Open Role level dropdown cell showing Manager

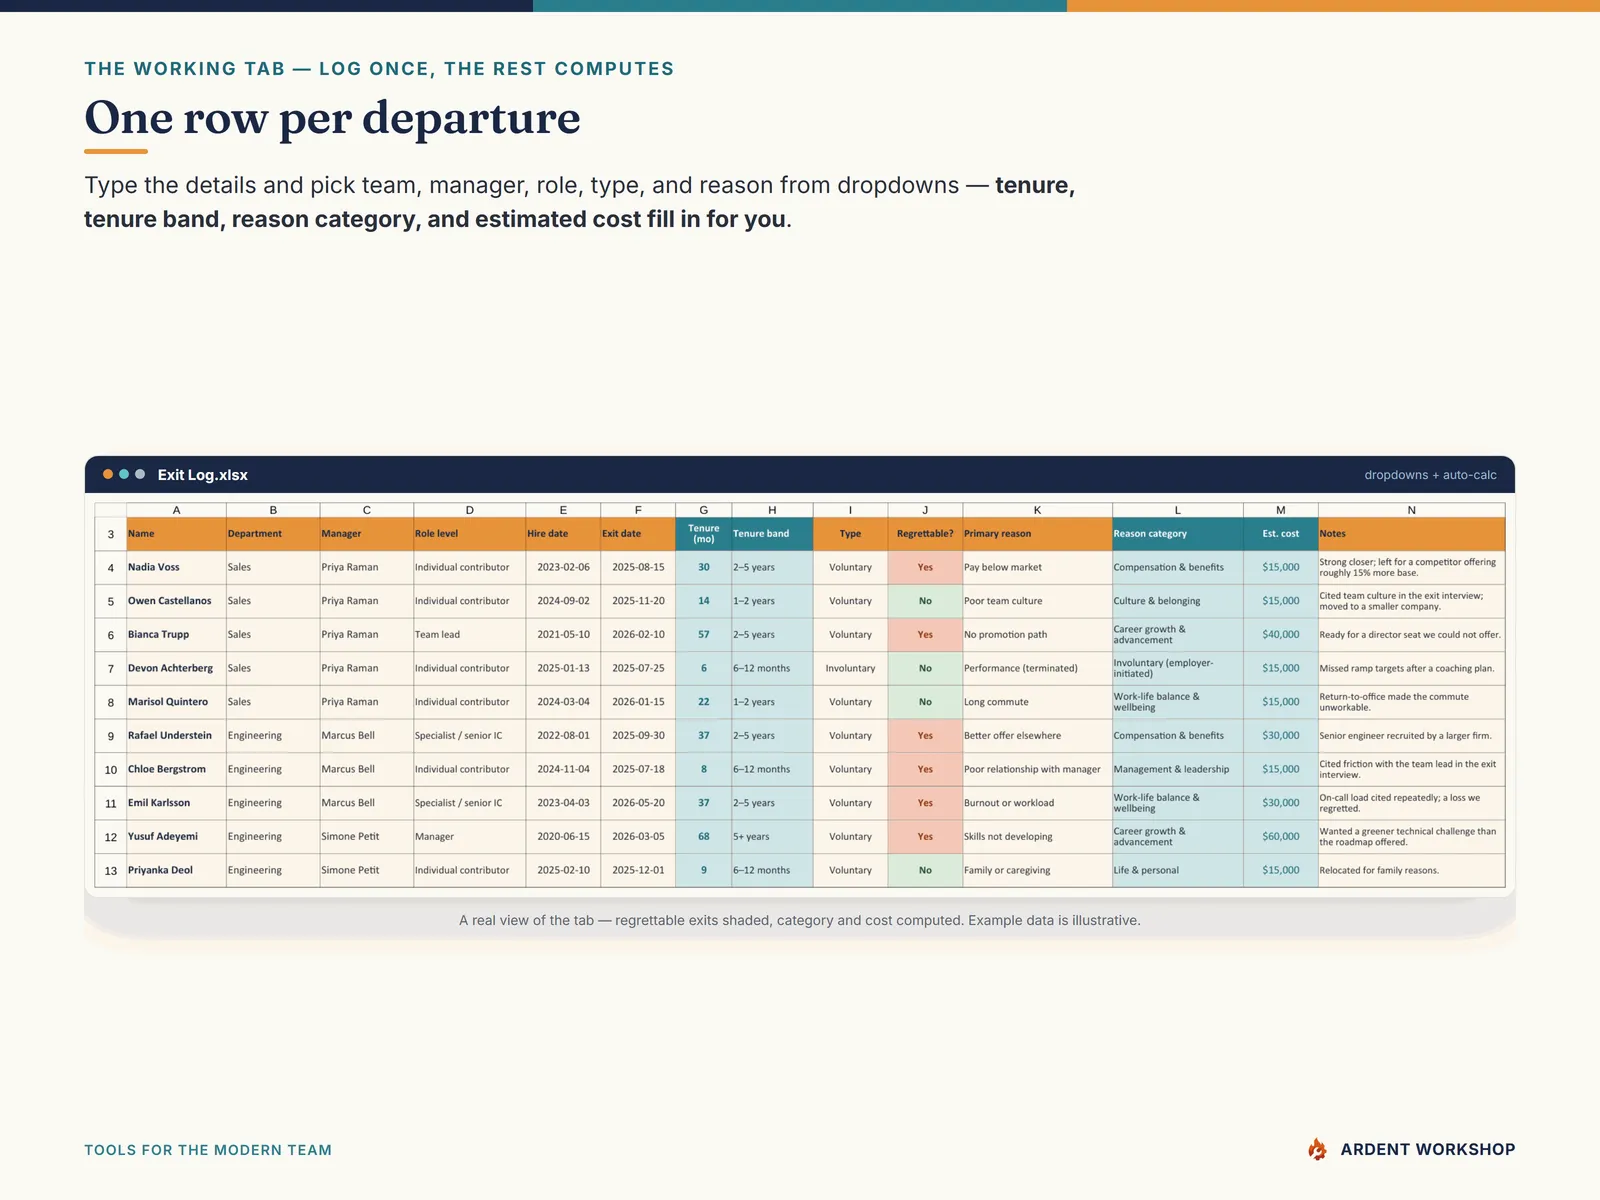[x=470, y=836]
